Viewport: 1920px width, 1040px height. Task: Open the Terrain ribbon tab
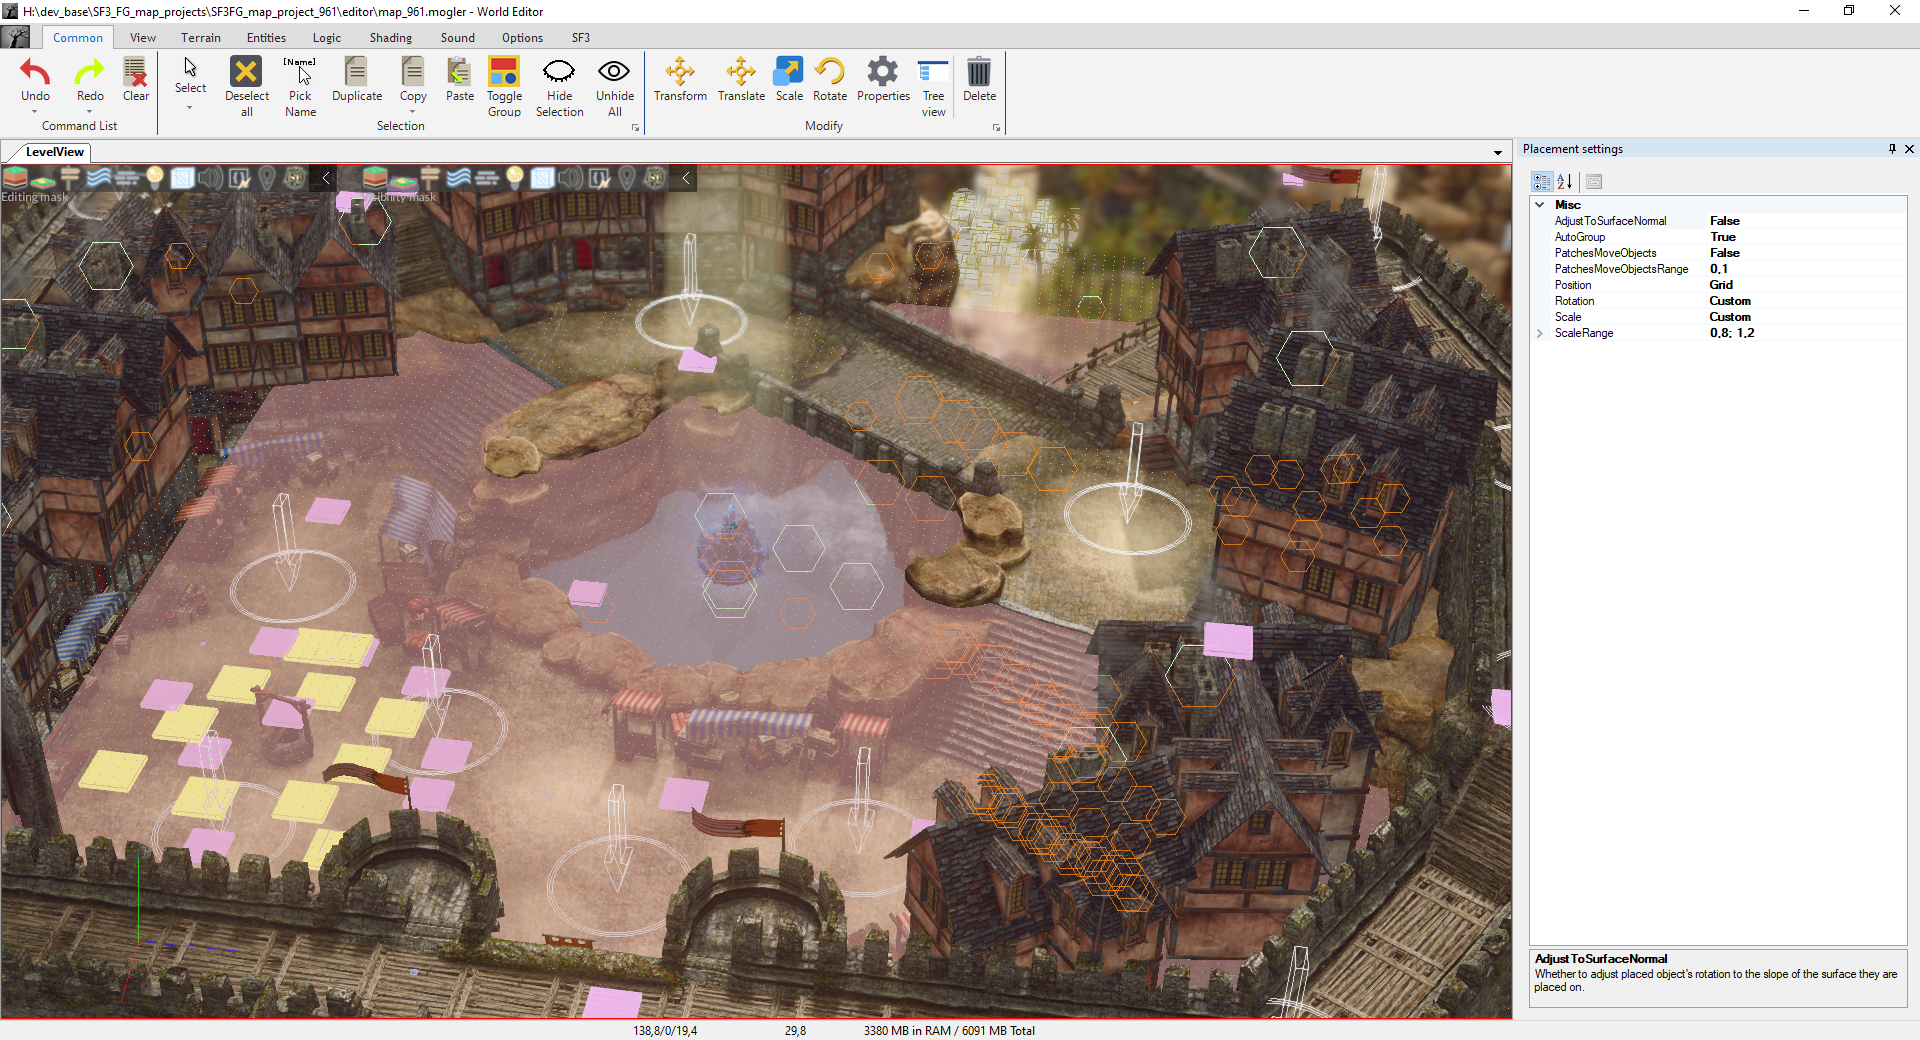coord(201,38)
